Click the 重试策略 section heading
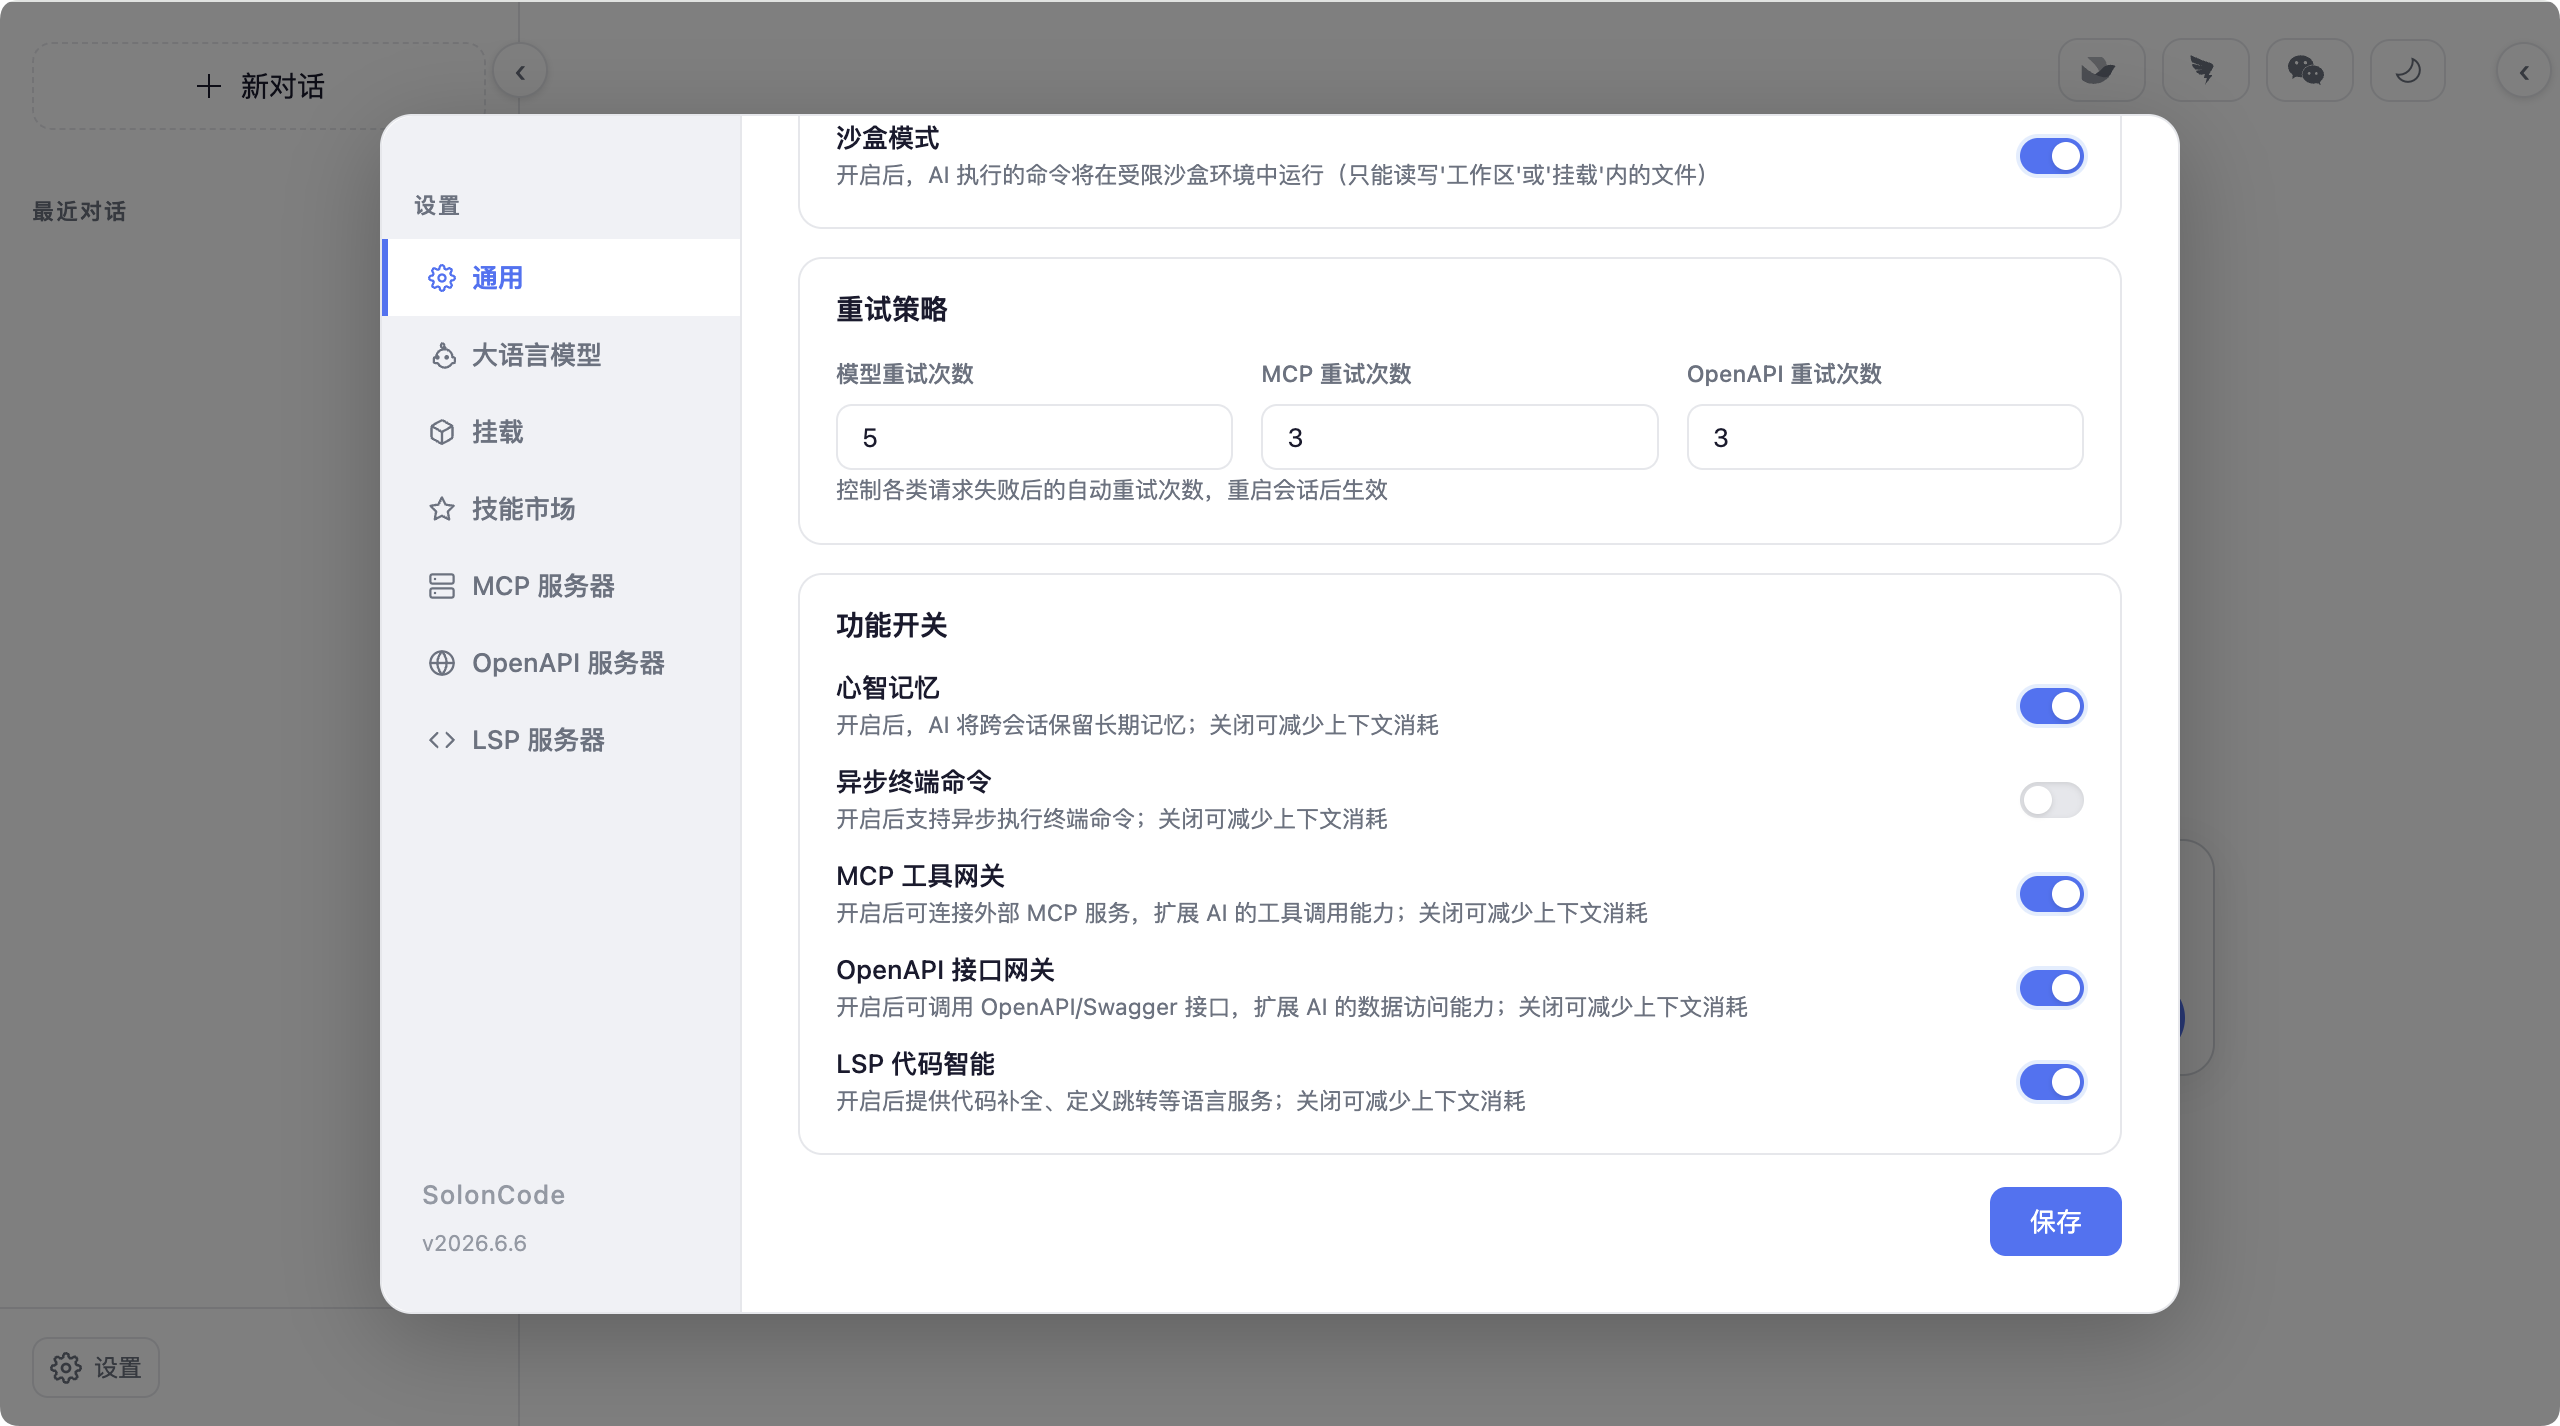This screenshot has height=1426, width=2560. pos(891,310)
